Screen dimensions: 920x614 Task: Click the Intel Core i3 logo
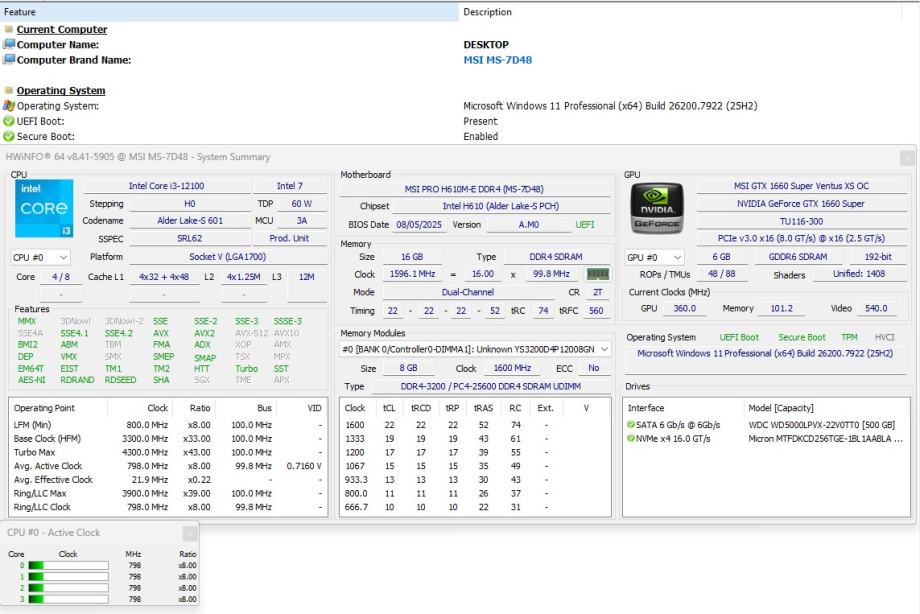(45, 209)
